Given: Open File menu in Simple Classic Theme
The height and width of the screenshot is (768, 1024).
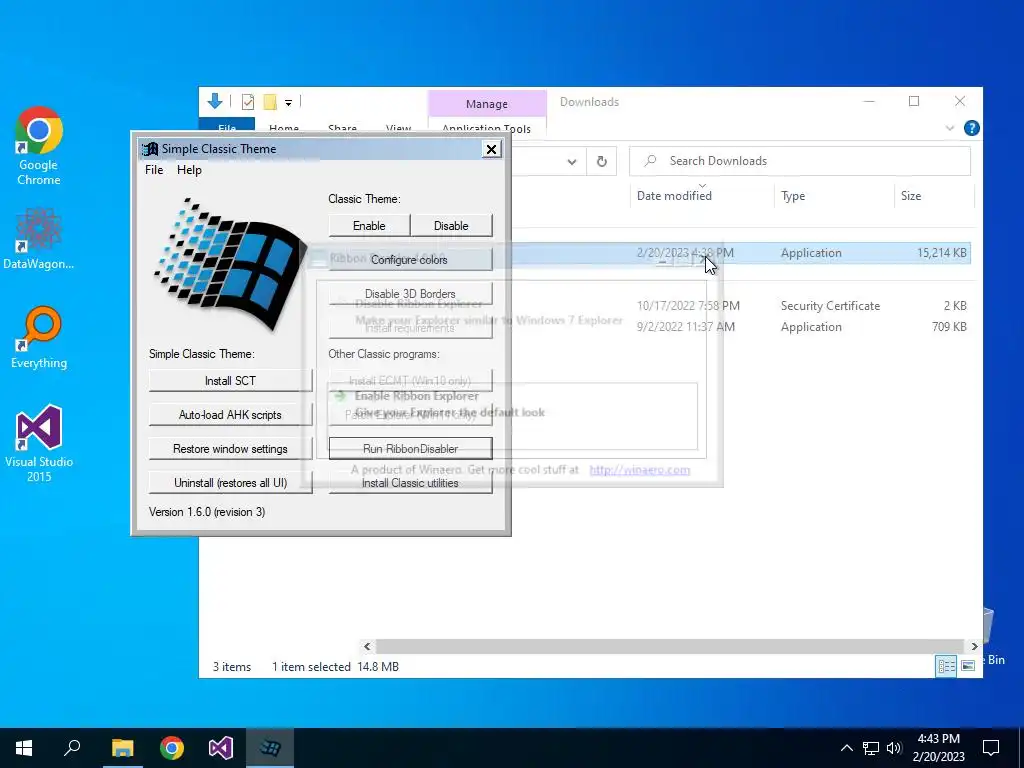Looking at the screenshot, I should (154, 170).
